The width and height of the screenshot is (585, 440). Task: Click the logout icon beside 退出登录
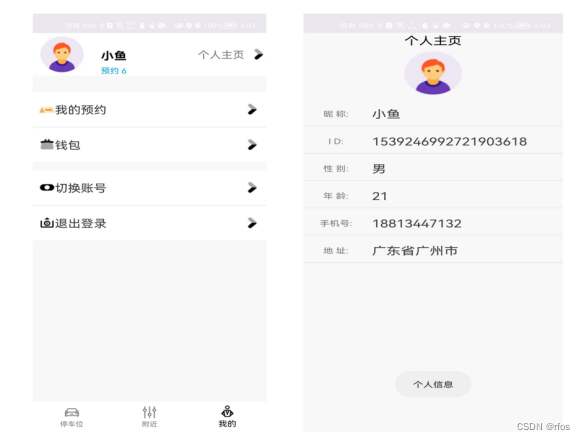click(47, 223)
